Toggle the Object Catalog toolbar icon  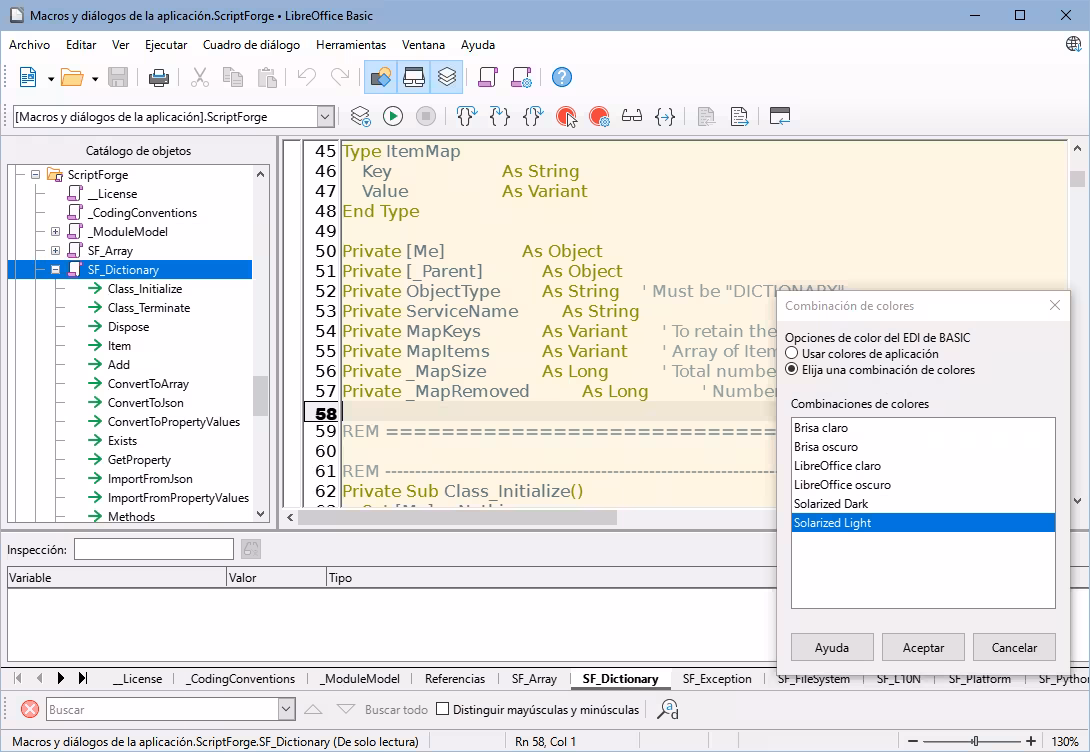381,77
